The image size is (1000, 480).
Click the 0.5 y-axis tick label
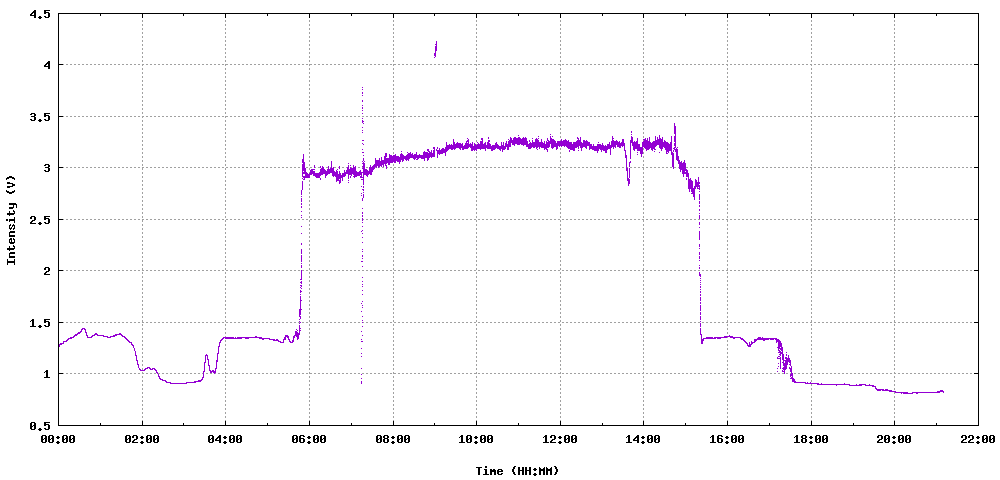click(40, 425)
